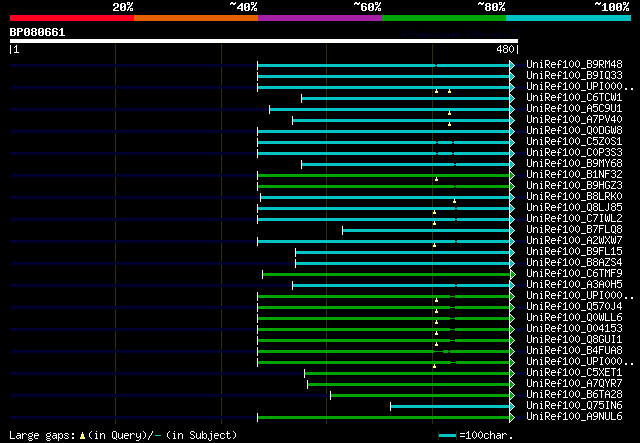The image size is (640, 443).
Task: Select the UniRef100_Q8LJ85 label
Action: coord(574,207)
